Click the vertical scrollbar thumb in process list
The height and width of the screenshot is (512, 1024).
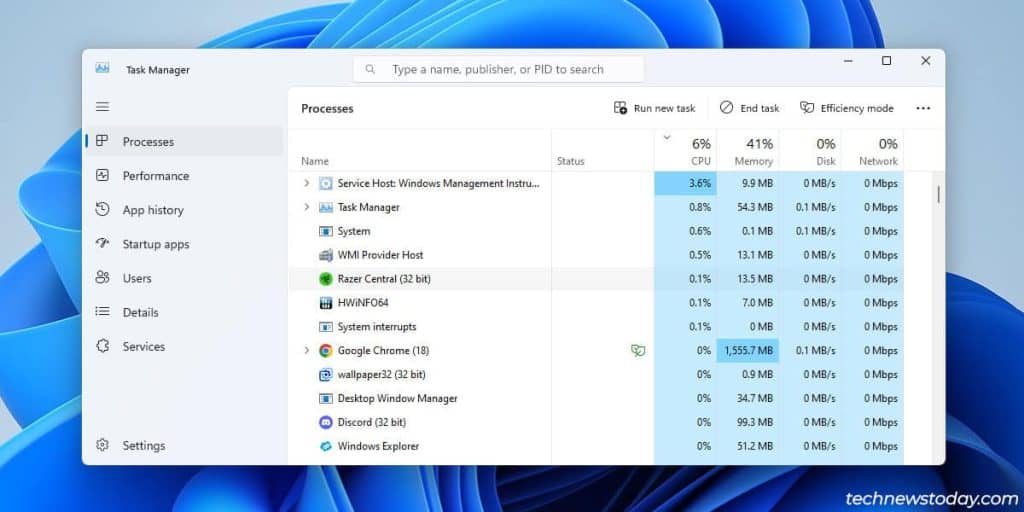click(x=938, y=194)
